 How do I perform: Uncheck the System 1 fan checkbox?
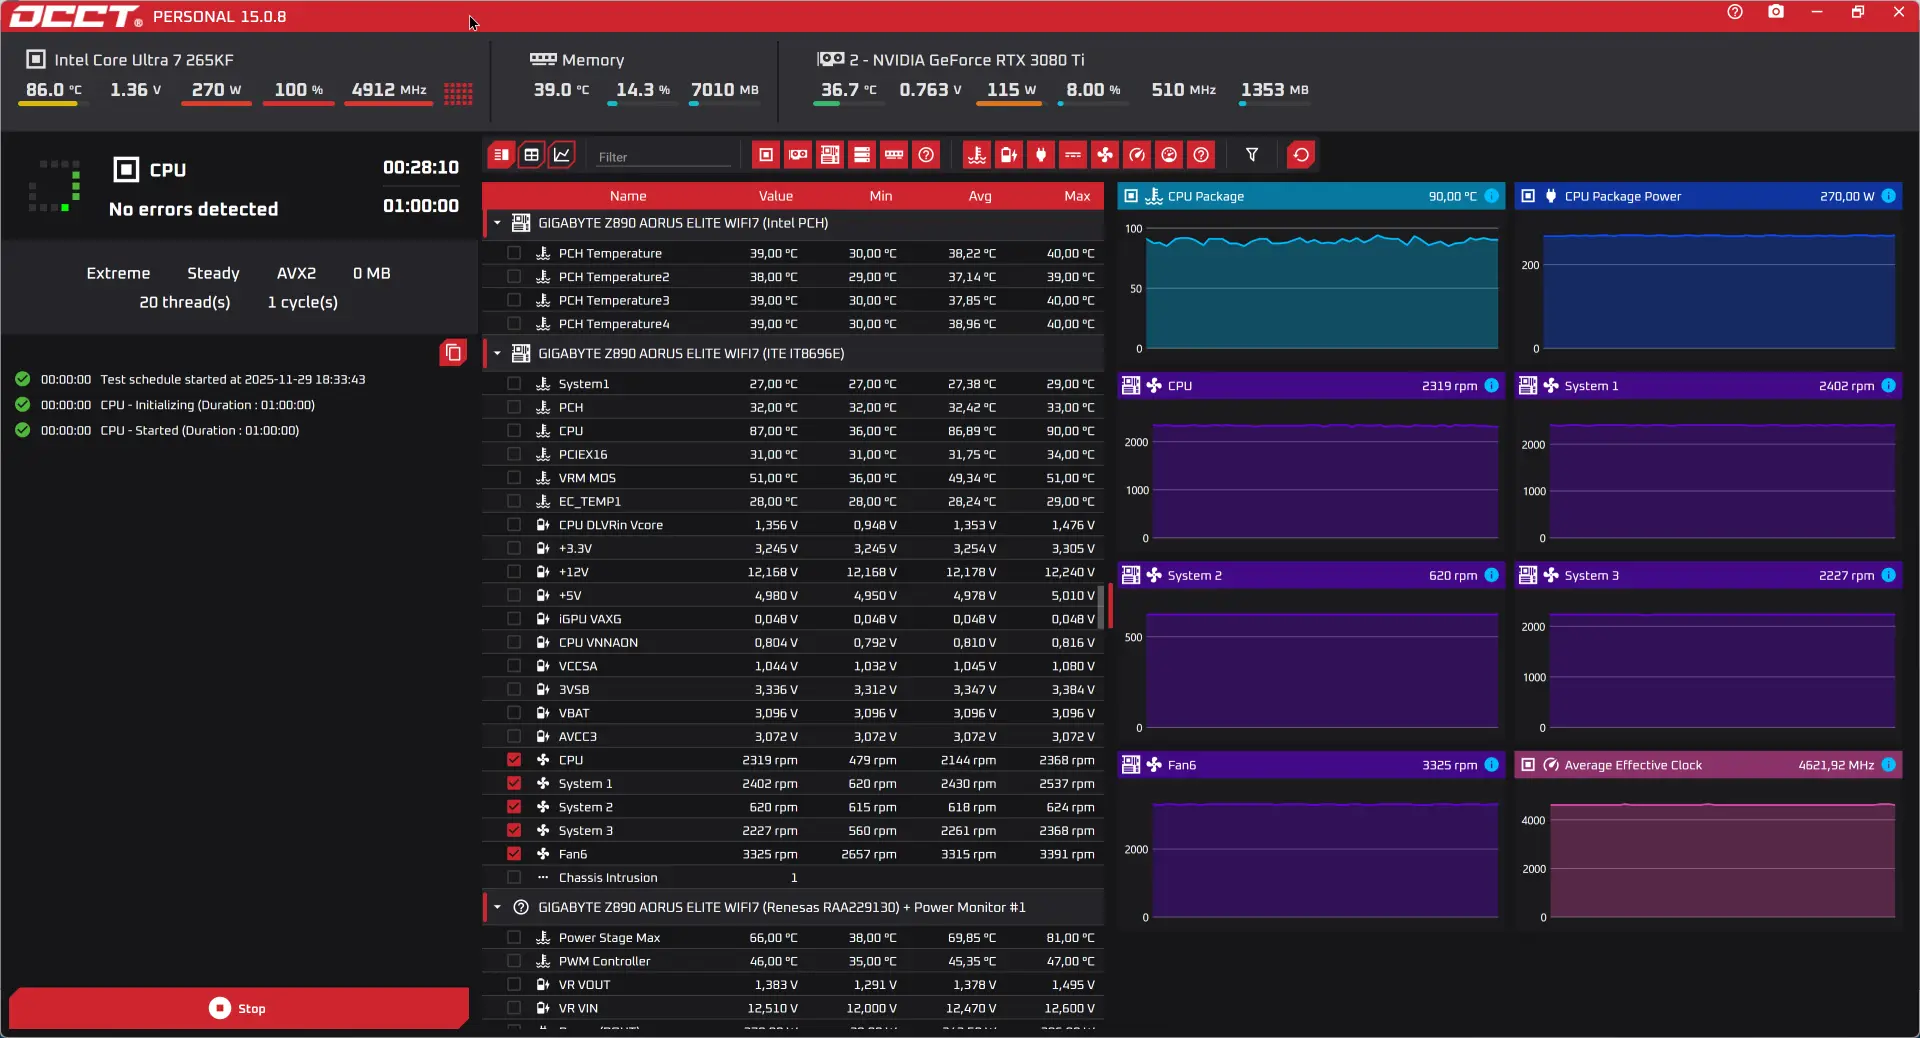pyautogui.click(x=514, y=784)
